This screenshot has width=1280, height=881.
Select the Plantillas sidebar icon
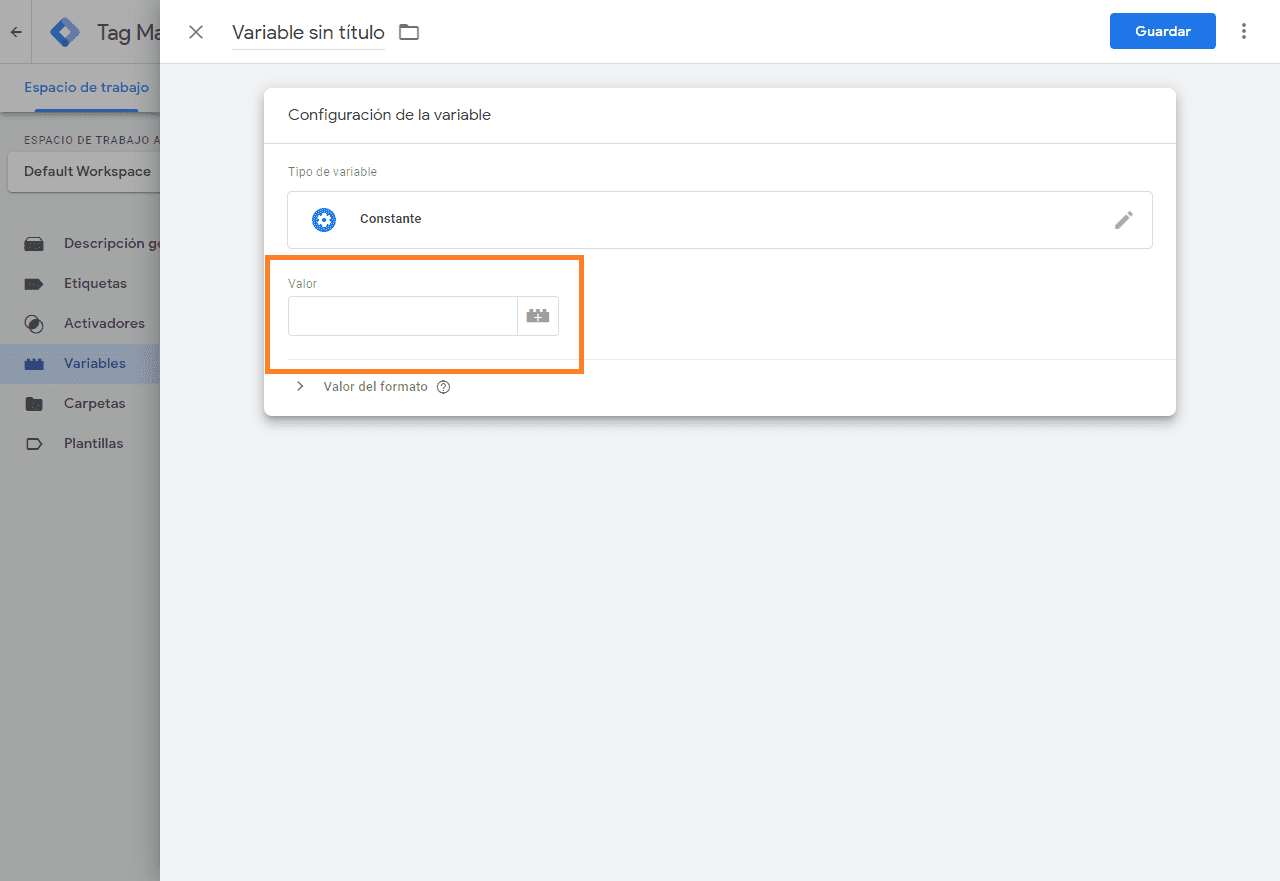click(x=33, y=443)
